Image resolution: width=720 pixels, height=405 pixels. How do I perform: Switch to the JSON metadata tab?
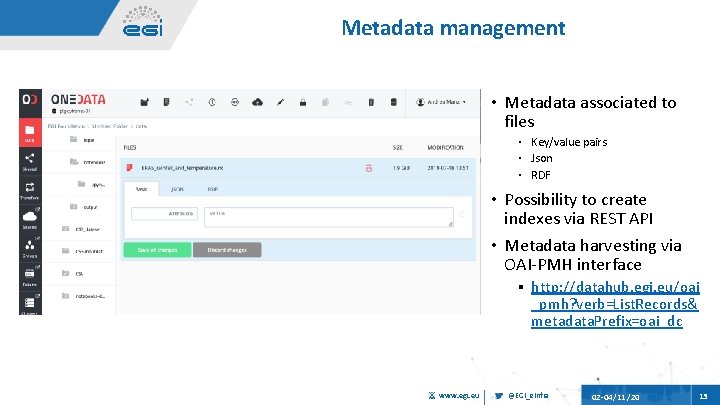[177, 189]
